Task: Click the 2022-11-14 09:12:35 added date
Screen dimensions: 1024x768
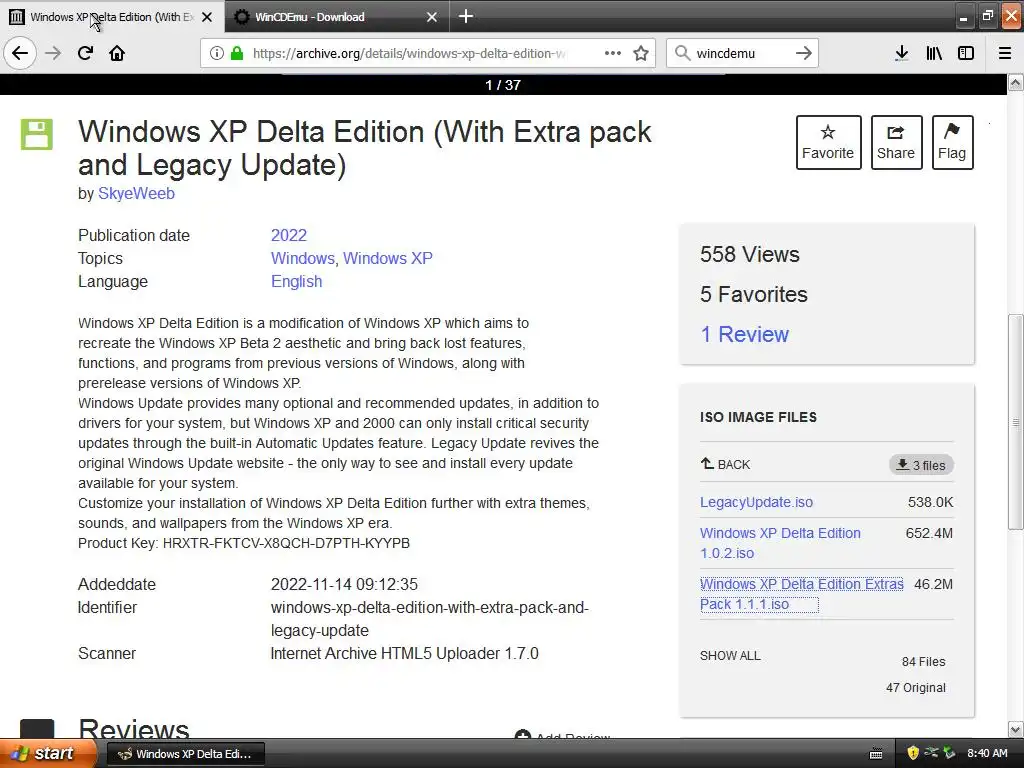Action: 344,584
